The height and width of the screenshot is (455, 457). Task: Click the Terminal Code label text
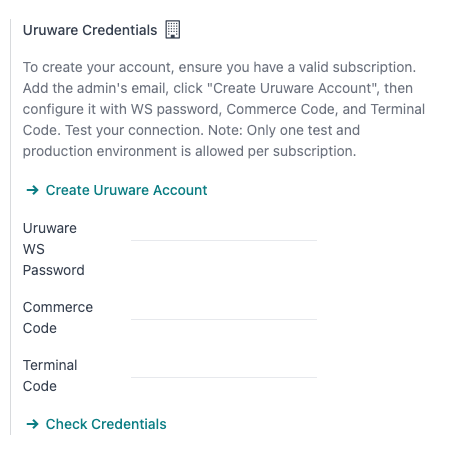coord(50,376)
